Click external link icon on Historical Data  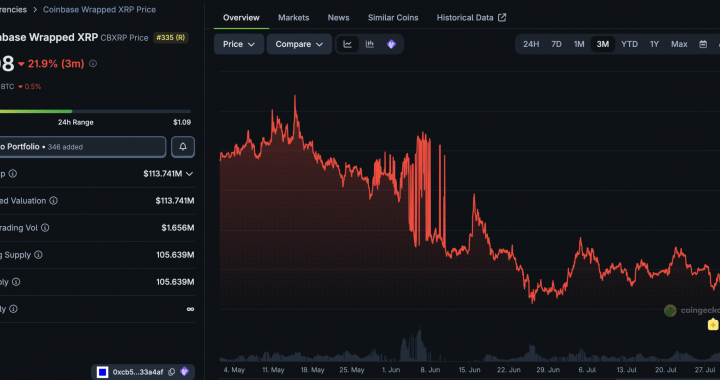tap(502, 17)
